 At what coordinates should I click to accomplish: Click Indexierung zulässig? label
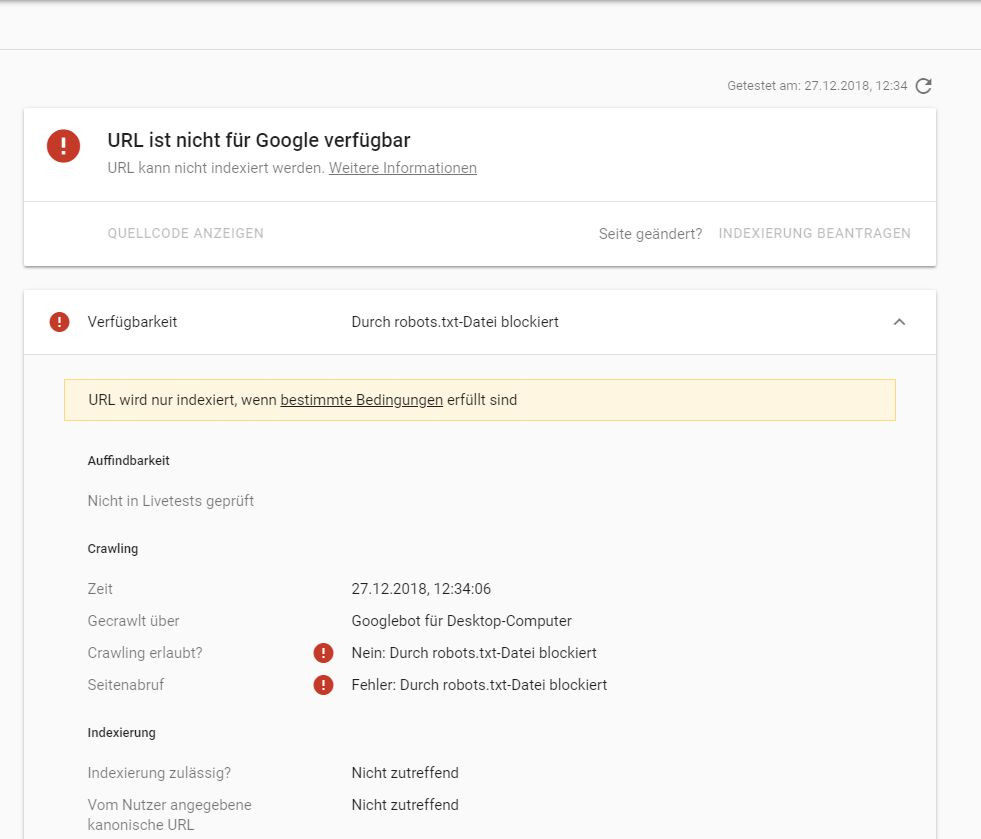(160, 773)
